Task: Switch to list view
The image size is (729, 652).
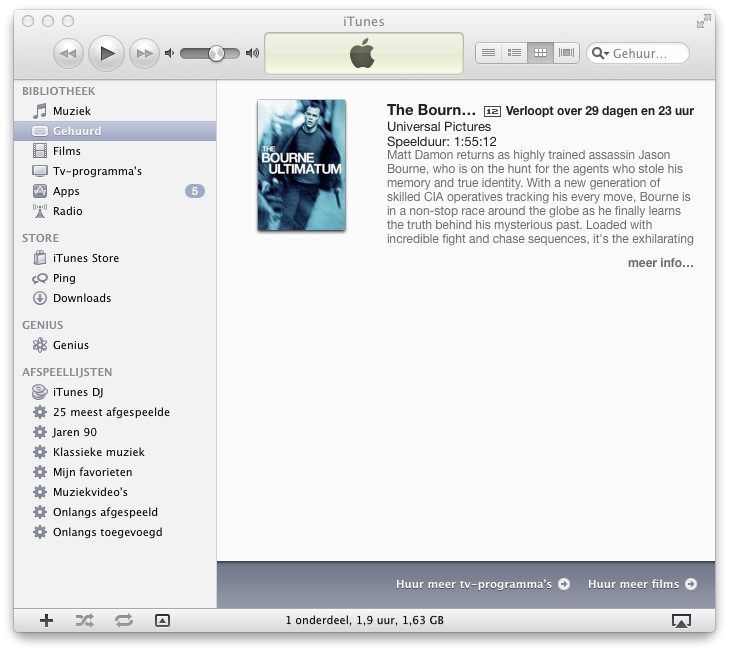Action: point(488,53)
